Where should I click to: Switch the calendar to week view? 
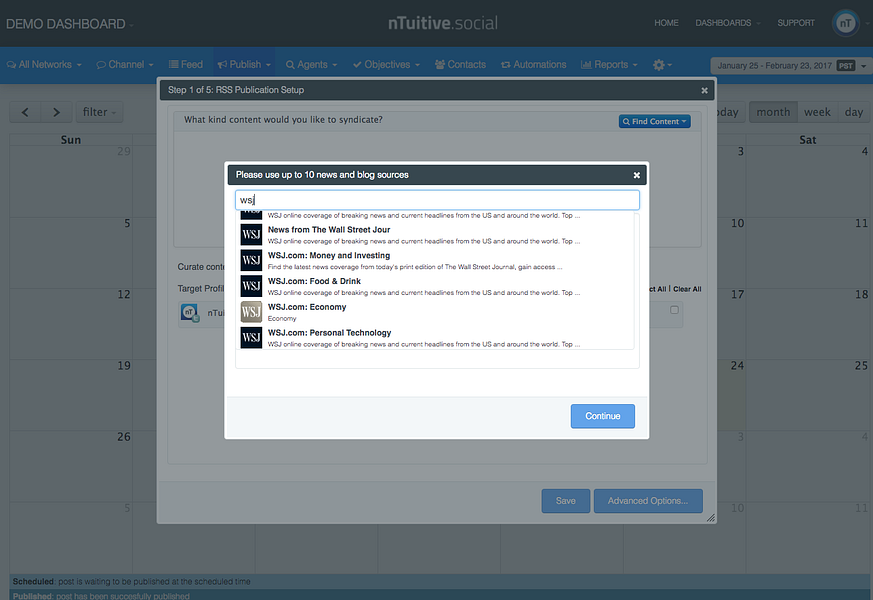pyautogui.click(x=817, y=111)
